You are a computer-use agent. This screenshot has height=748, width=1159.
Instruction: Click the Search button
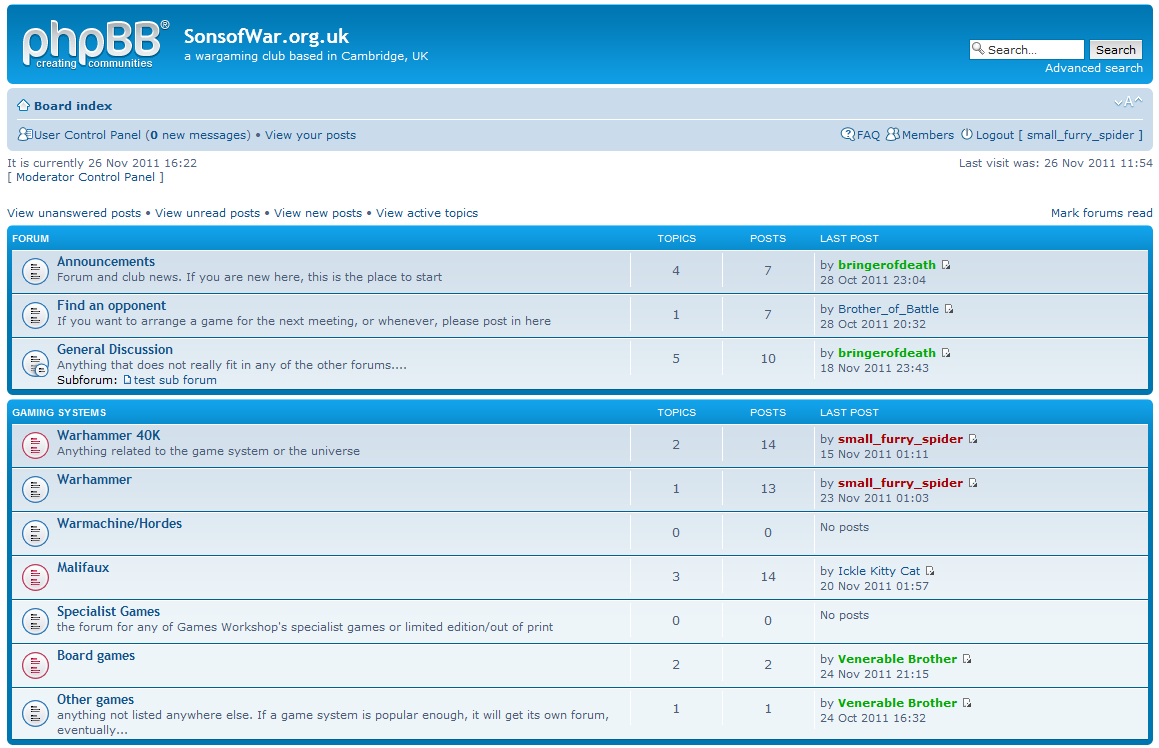(x=1115, y=50)
